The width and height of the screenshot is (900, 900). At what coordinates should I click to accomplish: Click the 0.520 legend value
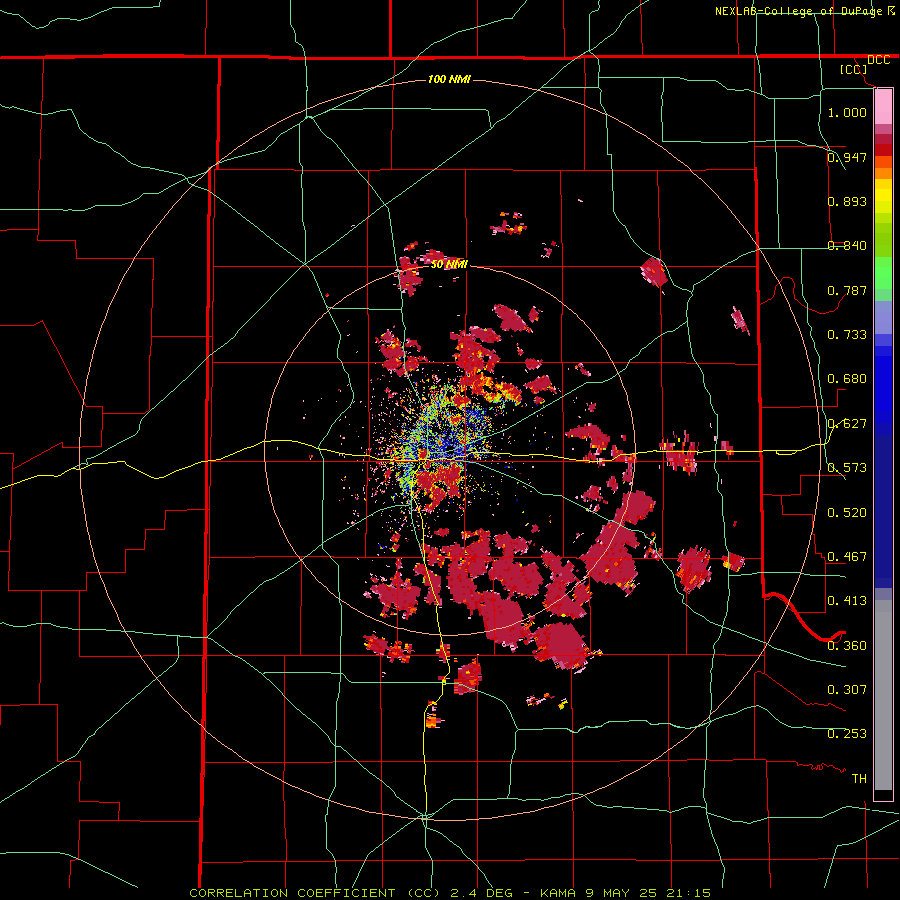pos(847,512)
